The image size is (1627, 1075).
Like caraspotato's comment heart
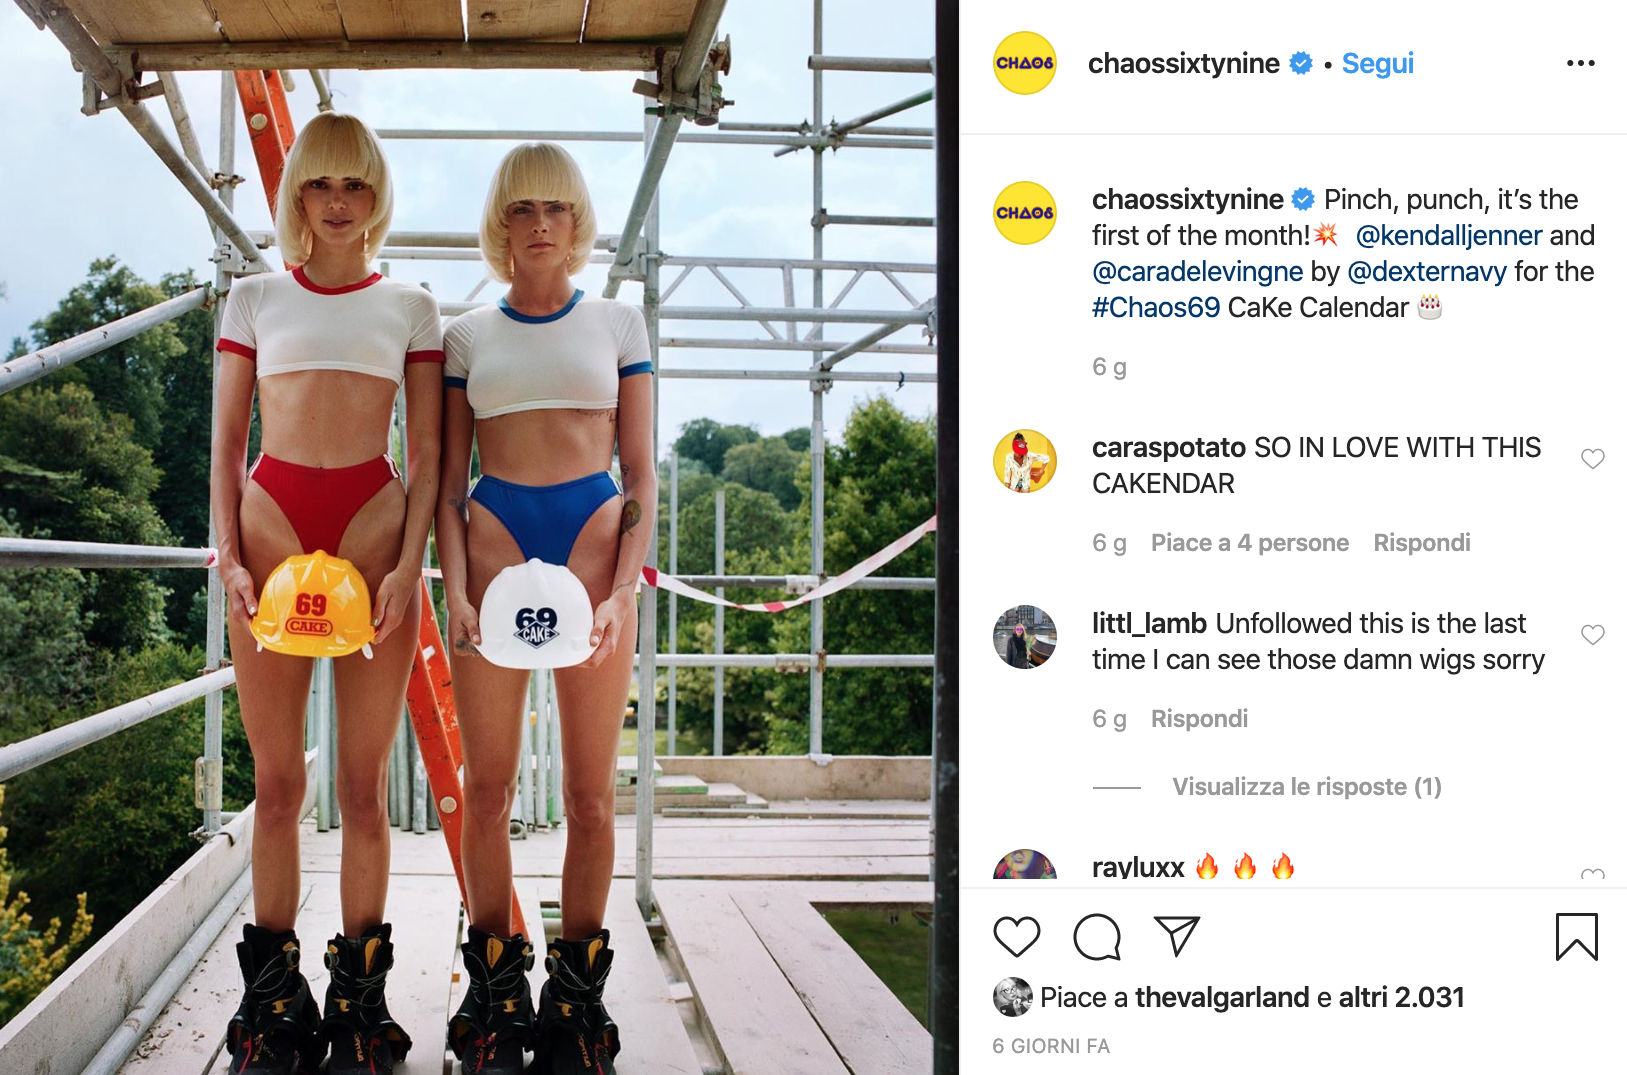(x=1593, y=459)
